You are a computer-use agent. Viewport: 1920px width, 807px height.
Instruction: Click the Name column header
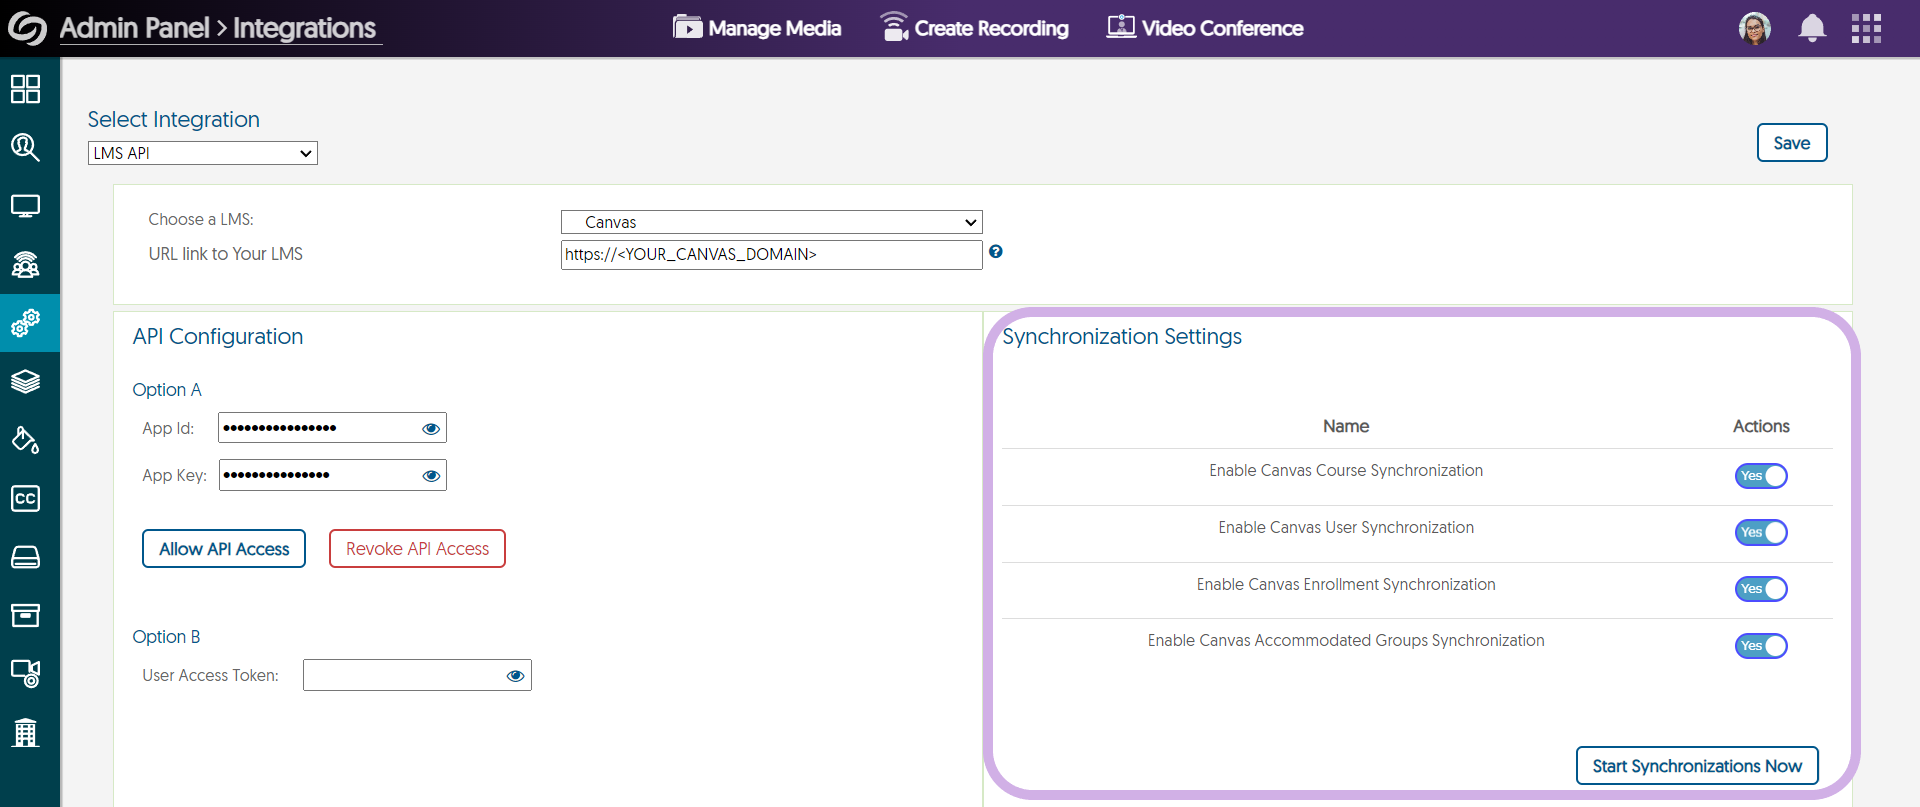click(x=1346, y=426)
